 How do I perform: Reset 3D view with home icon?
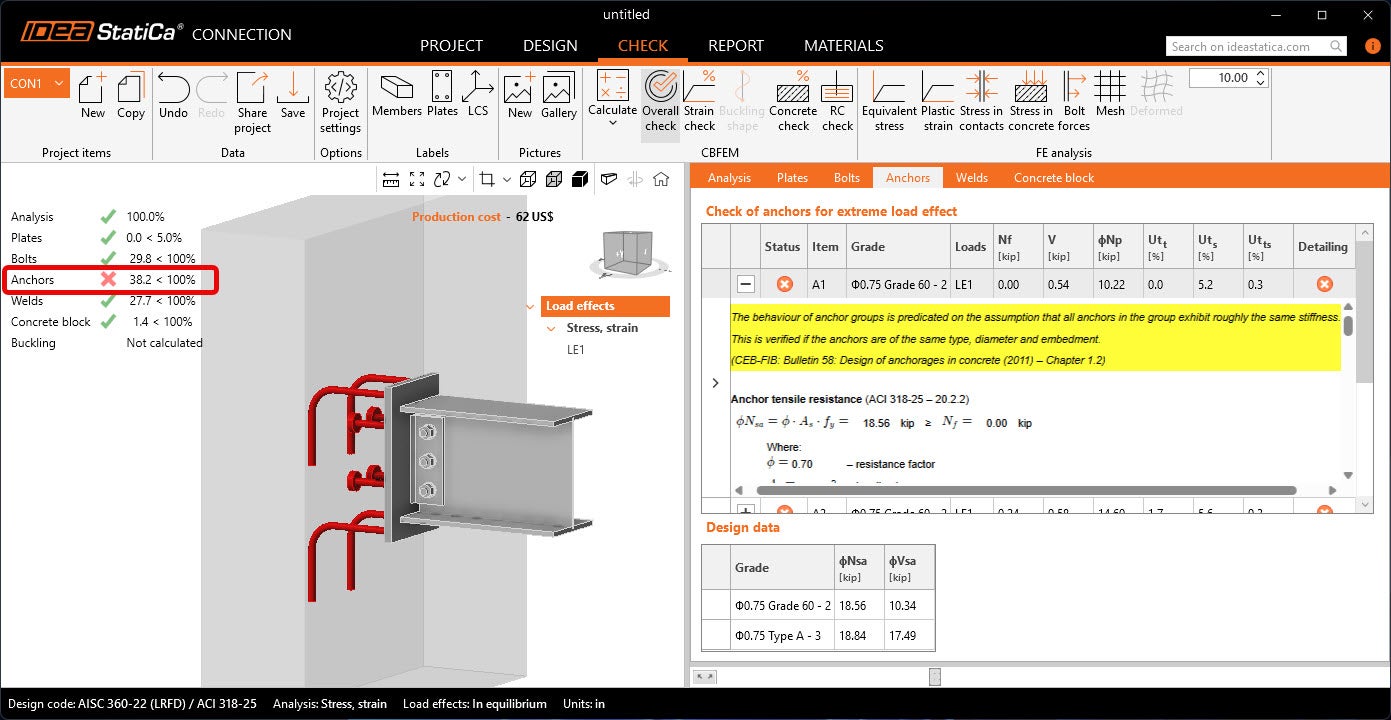tap(661, 179)
